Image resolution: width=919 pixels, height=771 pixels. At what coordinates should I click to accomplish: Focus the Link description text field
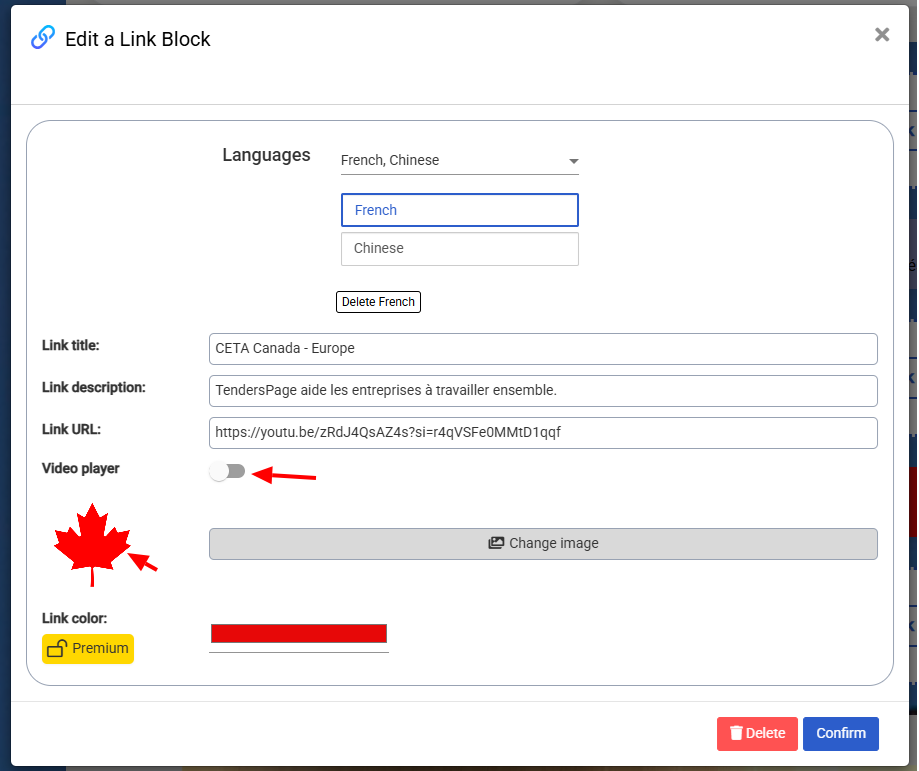542,391
